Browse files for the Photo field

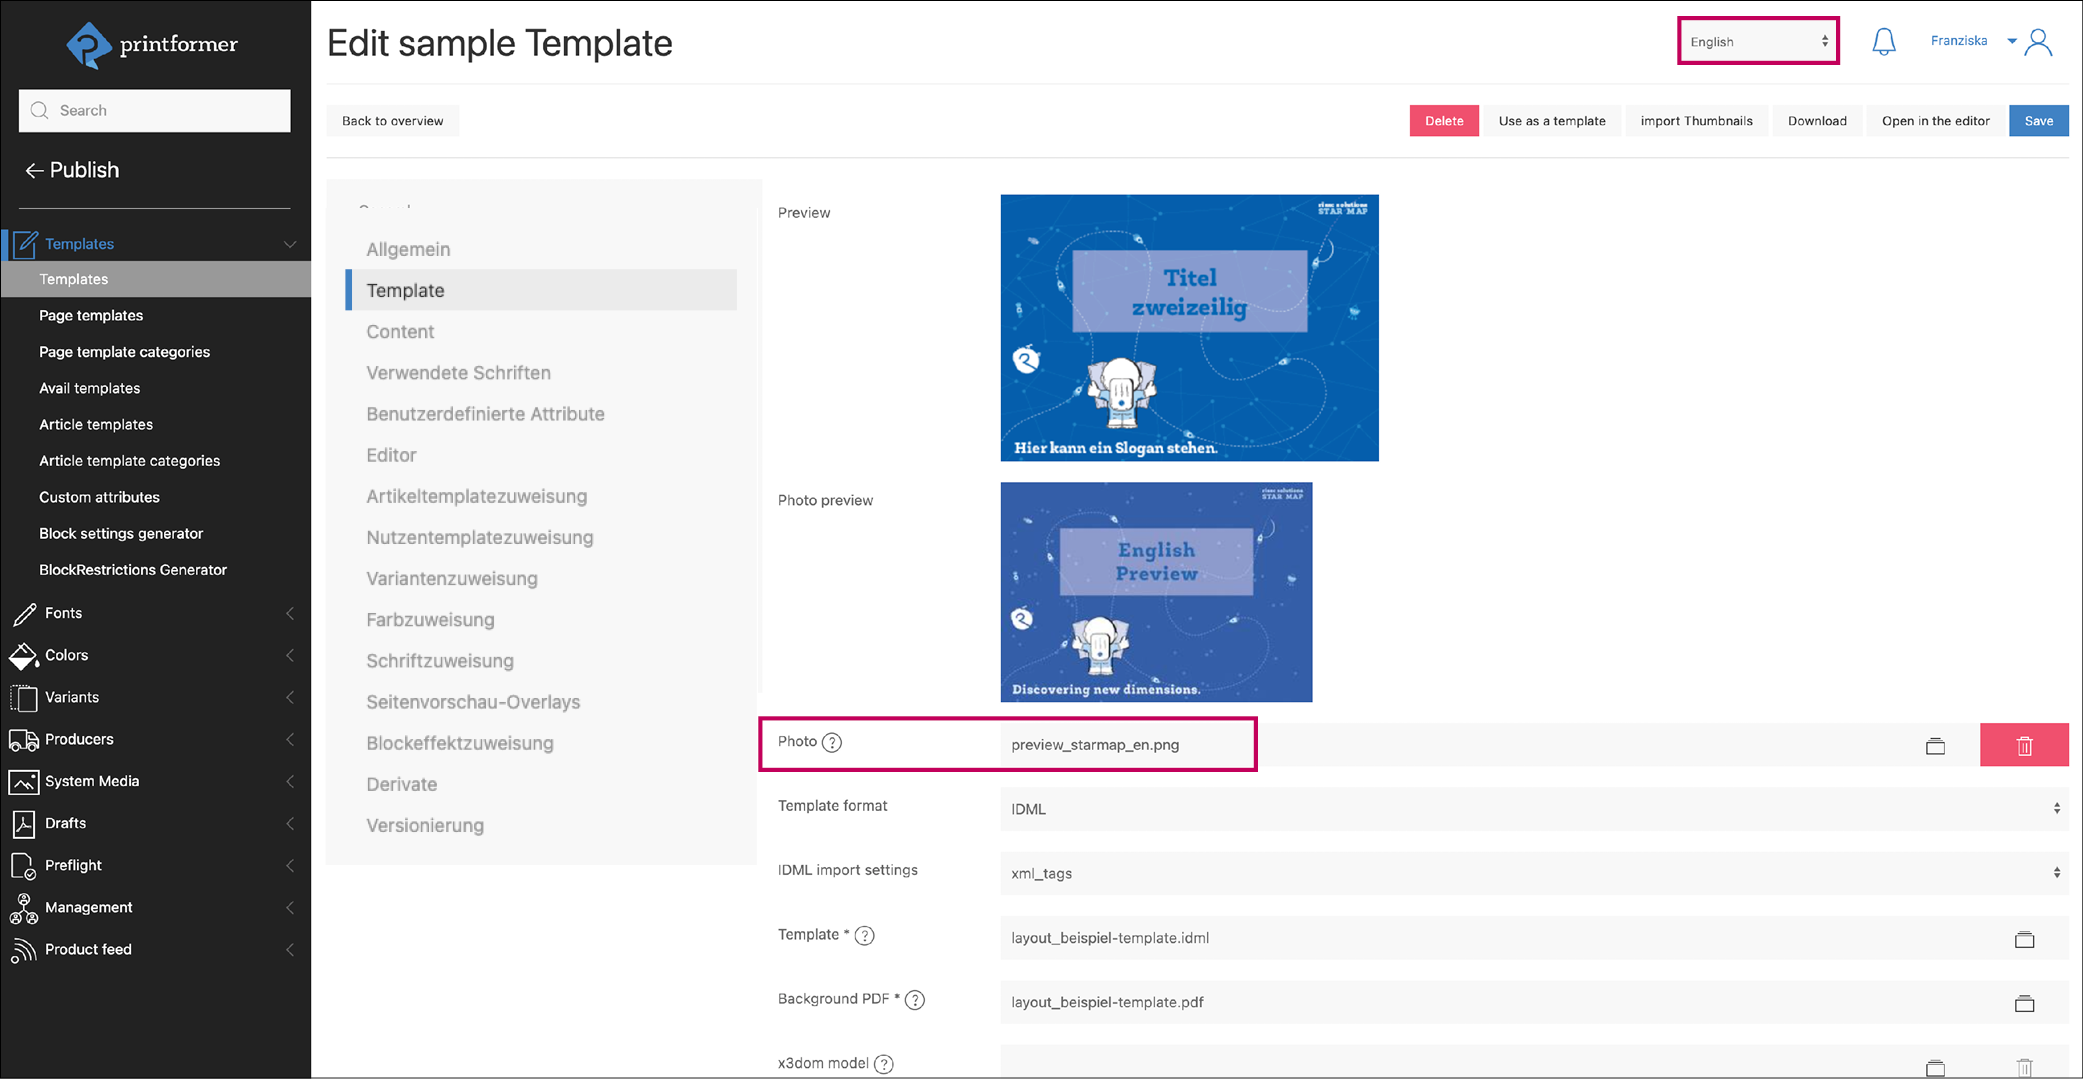[1935, 746]
